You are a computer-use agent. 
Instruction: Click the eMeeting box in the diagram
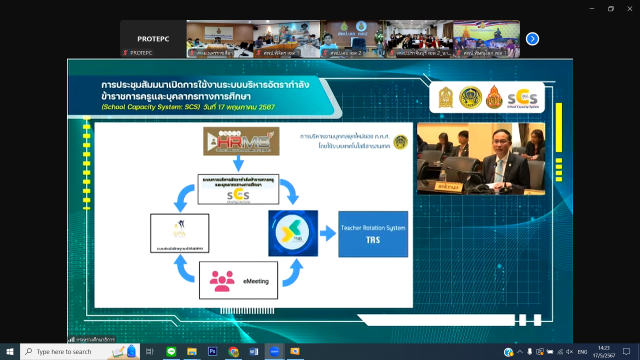pyautogui.click(x=238, y=280)
